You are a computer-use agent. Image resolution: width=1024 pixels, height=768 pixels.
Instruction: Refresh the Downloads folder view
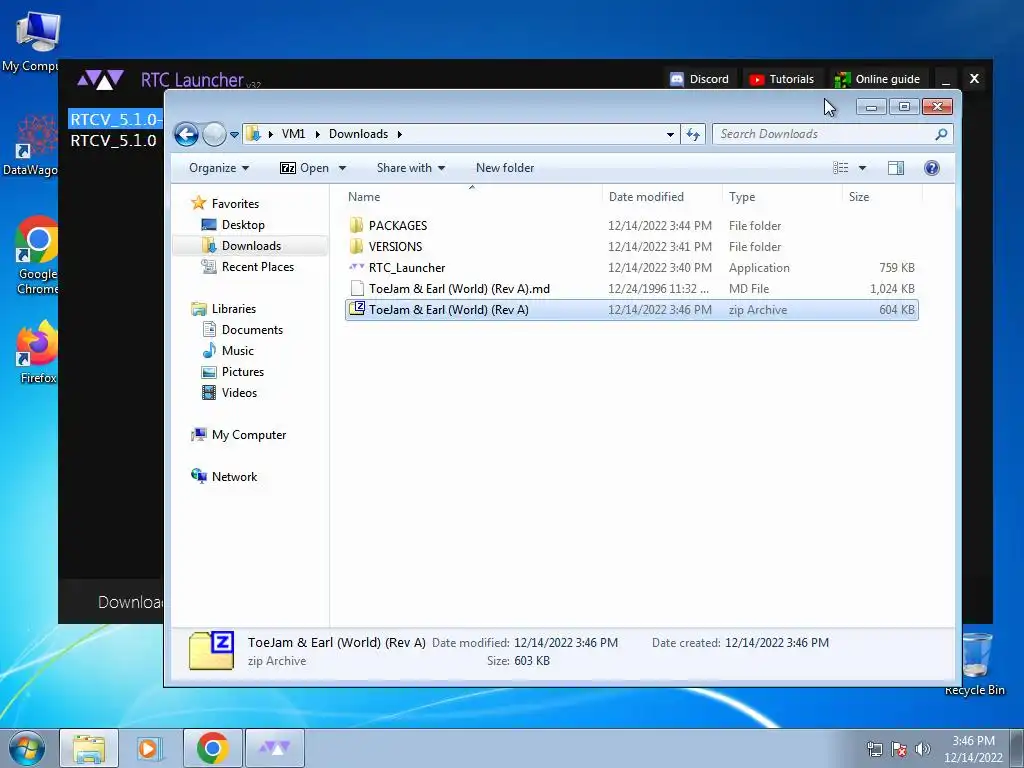pyautogui.click(x=693, y=135)
